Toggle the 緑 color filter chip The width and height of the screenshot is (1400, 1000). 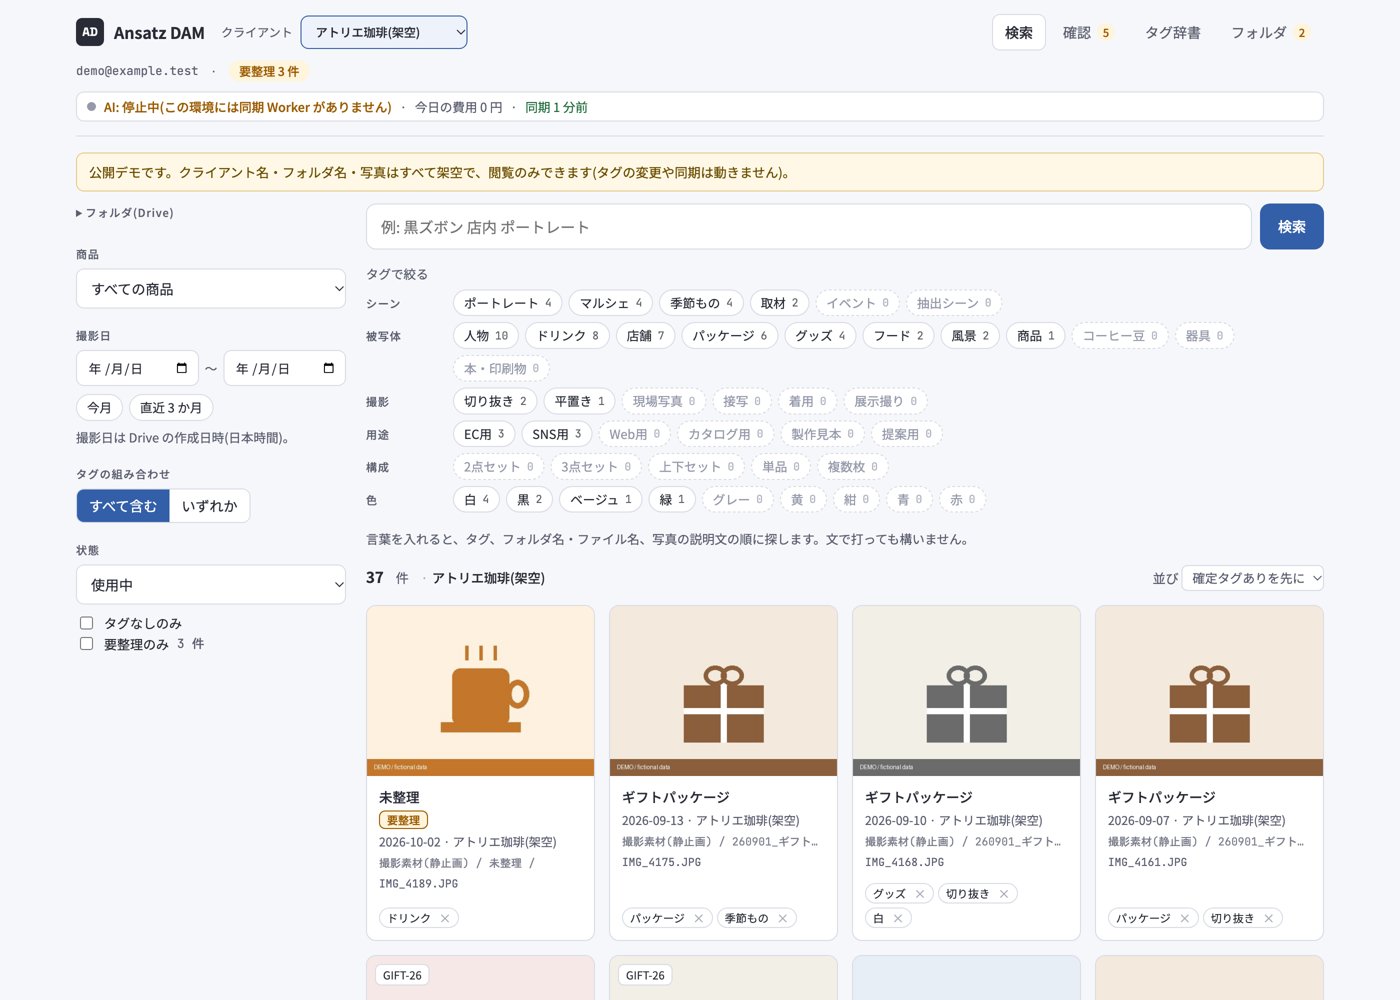click(x=672, y=499)
